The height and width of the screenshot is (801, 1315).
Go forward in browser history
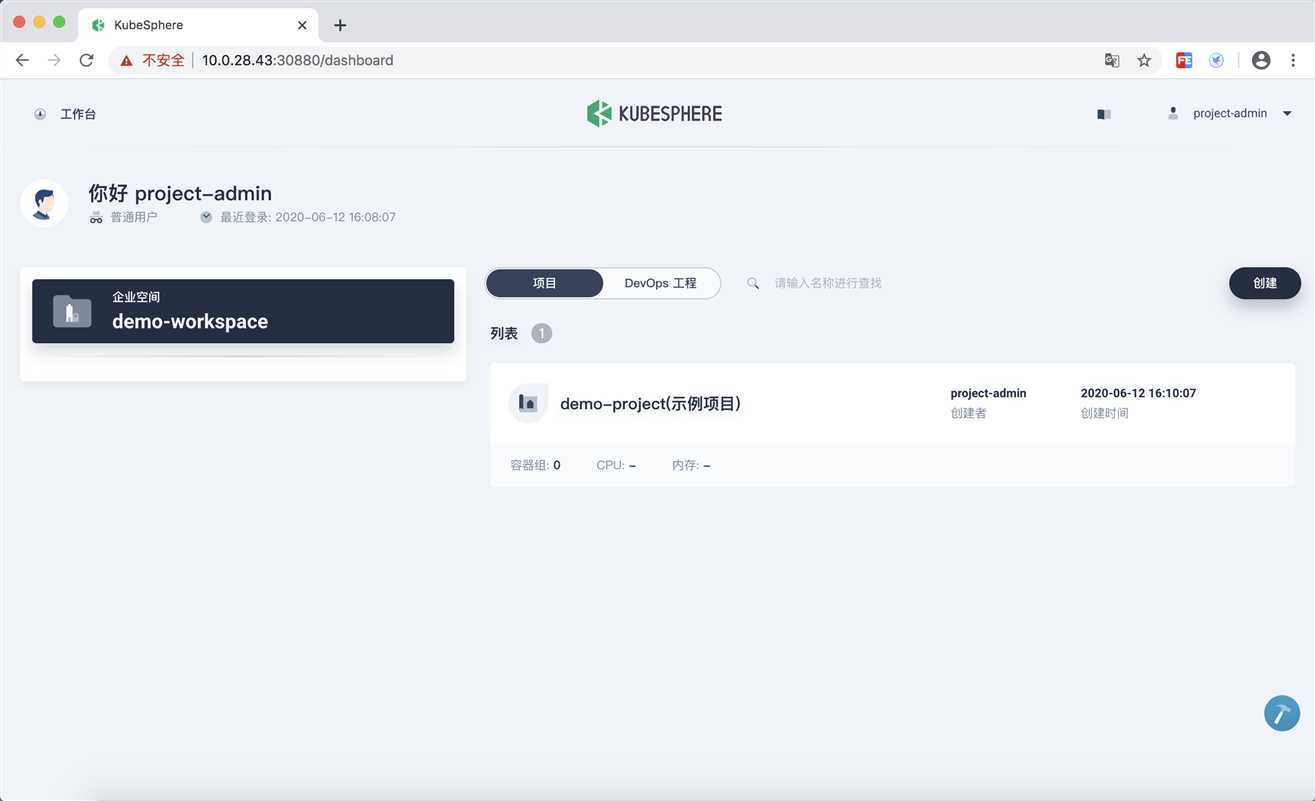[x=54, y=60]
